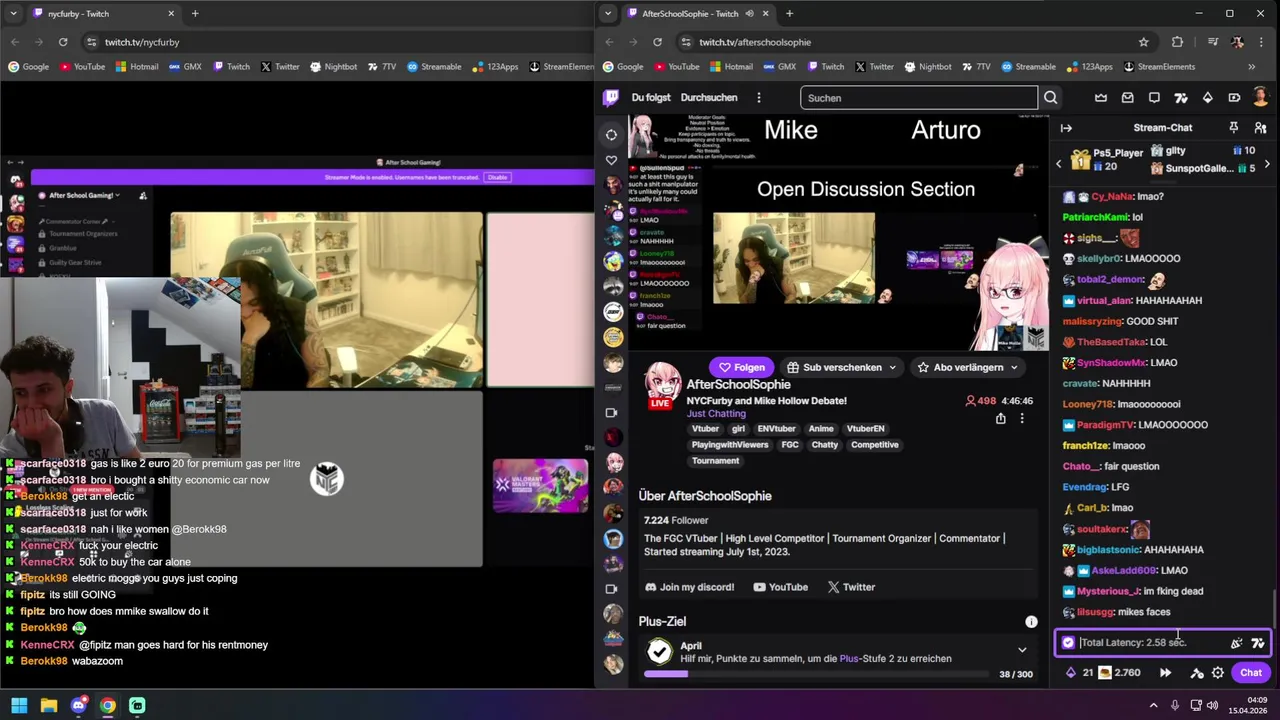Open the 7TV emote menu in chat input

[1258, 643]
